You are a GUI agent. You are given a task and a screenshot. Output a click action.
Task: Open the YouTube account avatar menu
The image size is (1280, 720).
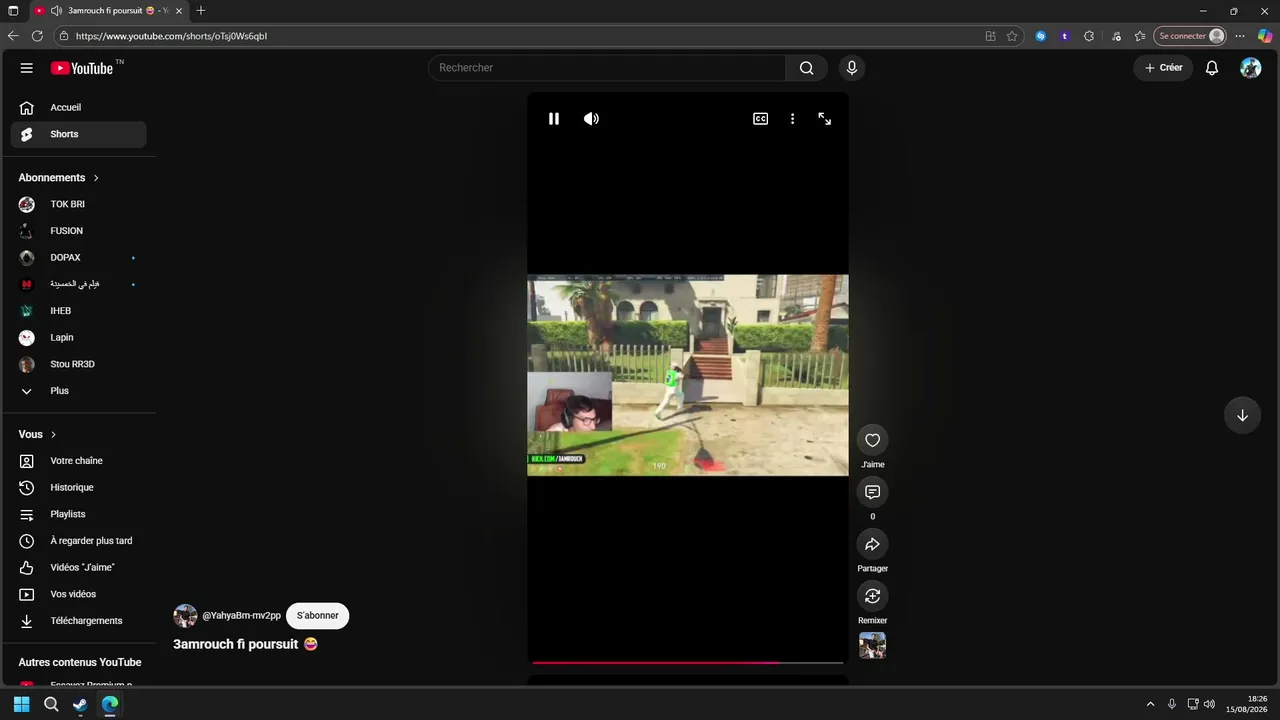coord(1251,68)
